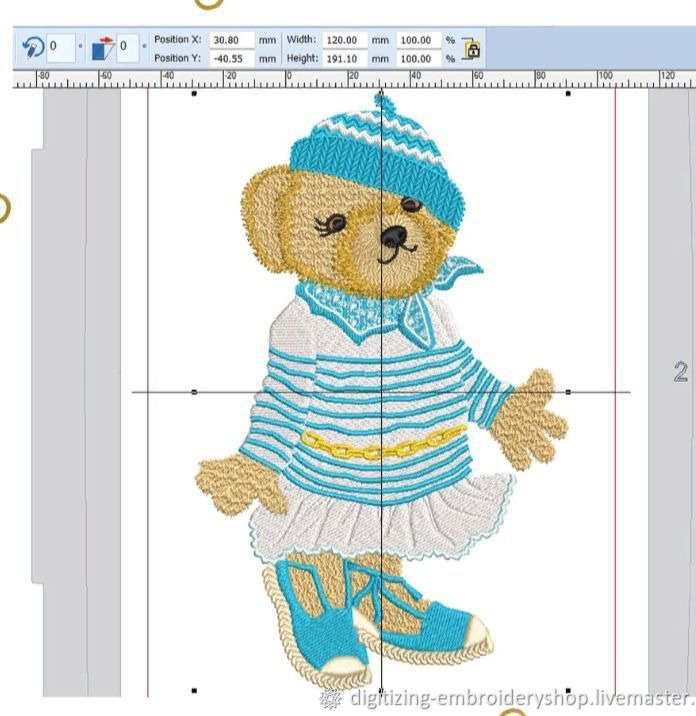Click the middle-left selection handle
696x716 pixels.
194,391
